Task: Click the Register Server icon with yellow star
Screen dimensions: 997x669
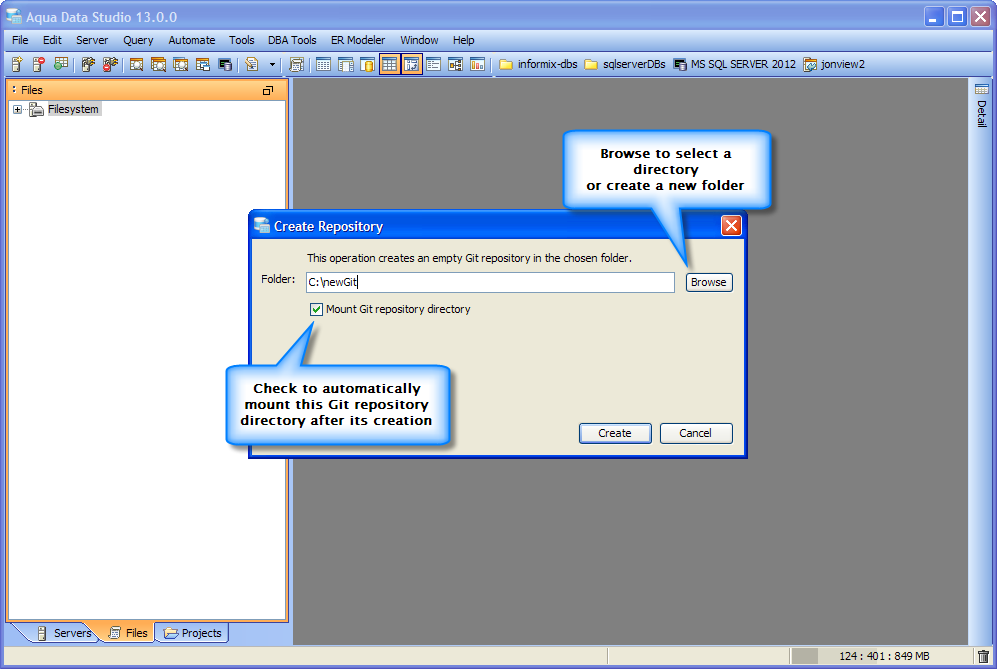Action: click(x=17, y=64)
